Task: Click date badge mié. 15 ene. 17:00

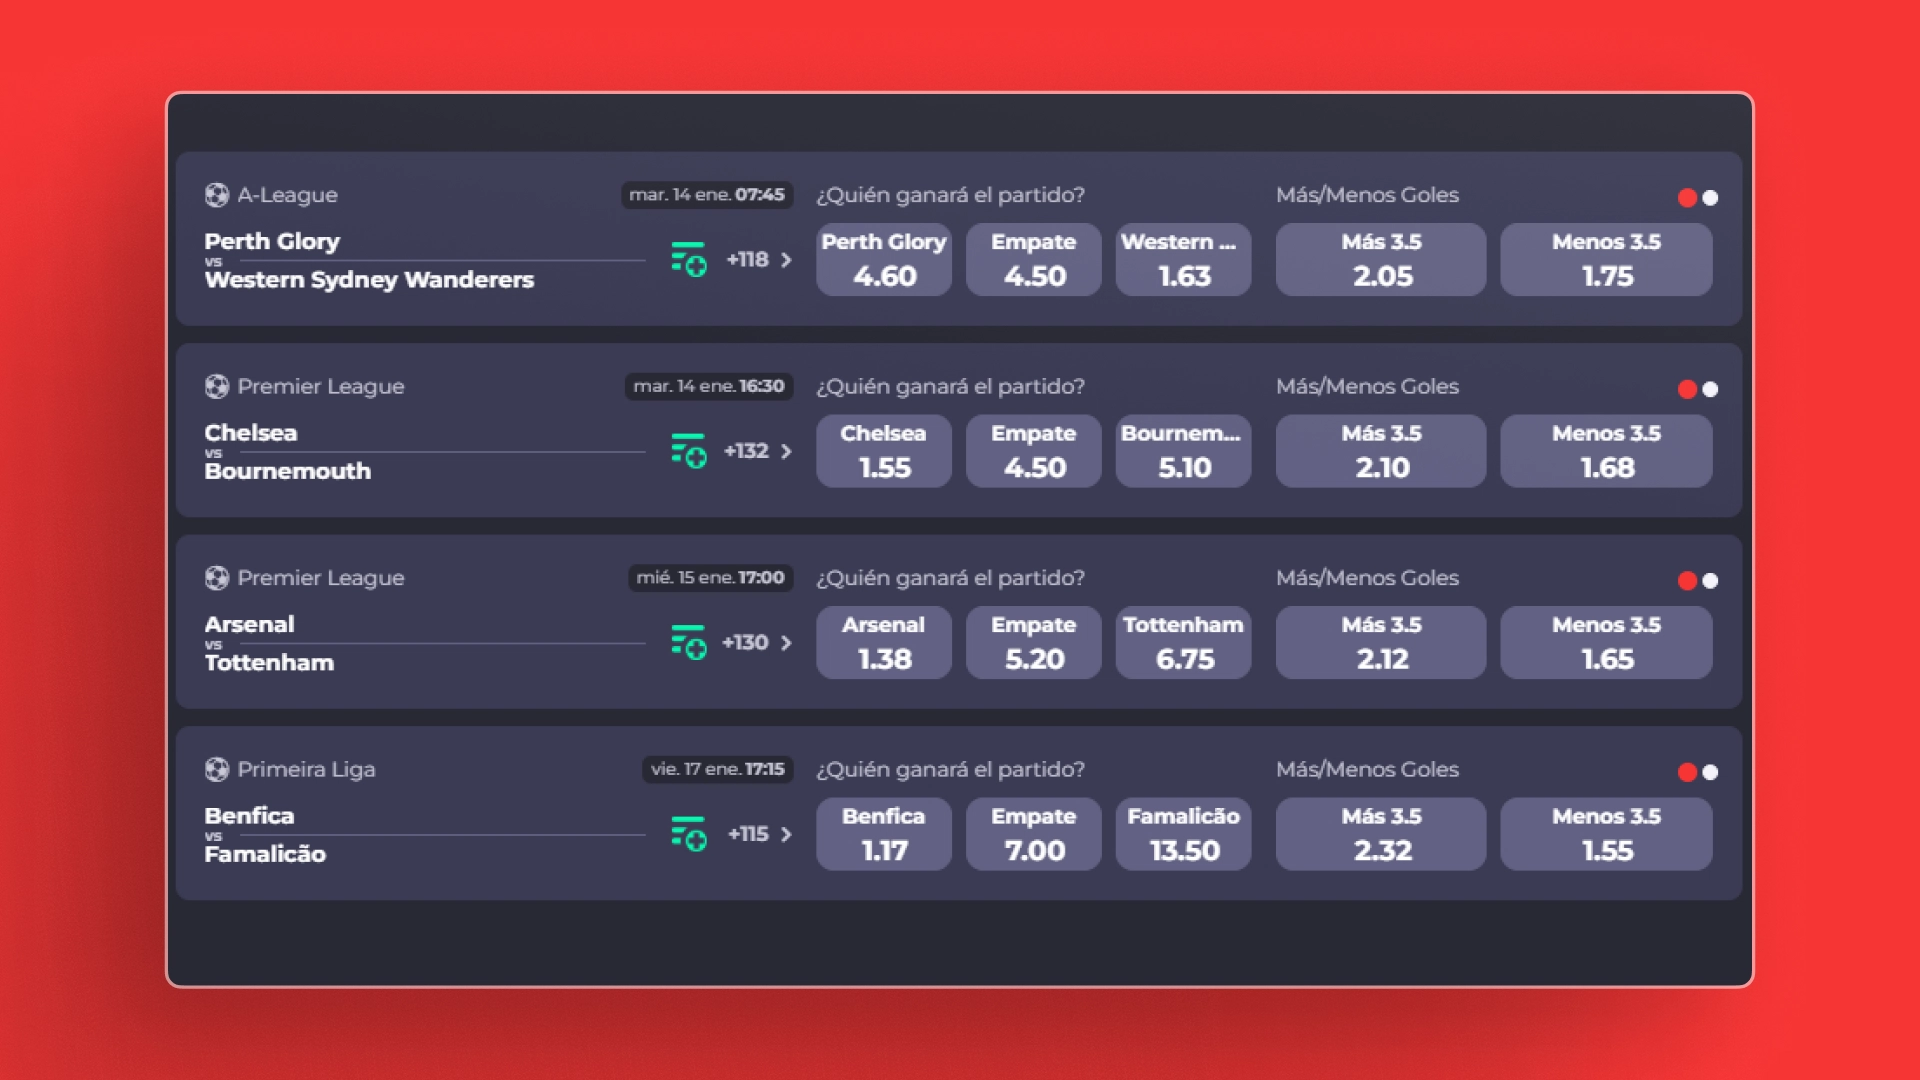Action: (x=711, y=578)
